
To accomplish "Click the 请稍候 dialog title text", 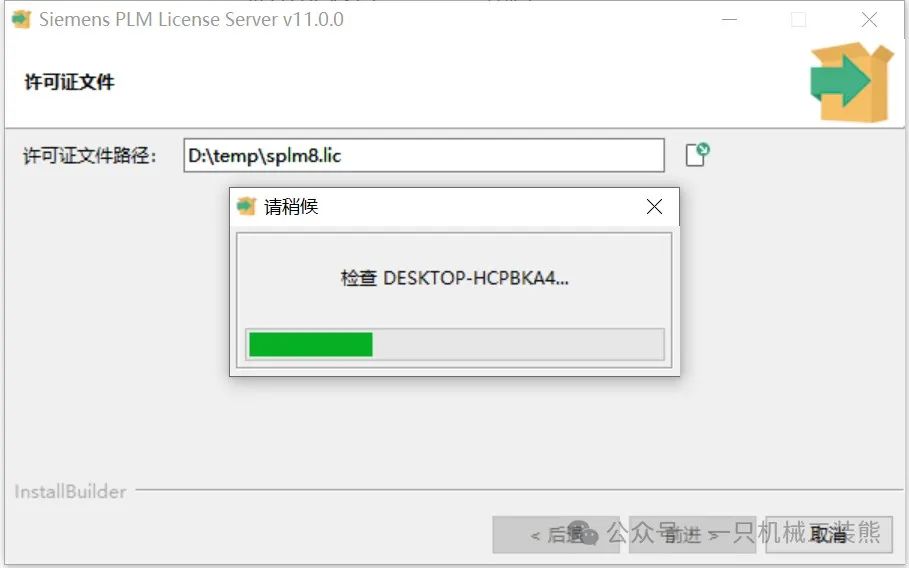I will click(x=291, y=207).
